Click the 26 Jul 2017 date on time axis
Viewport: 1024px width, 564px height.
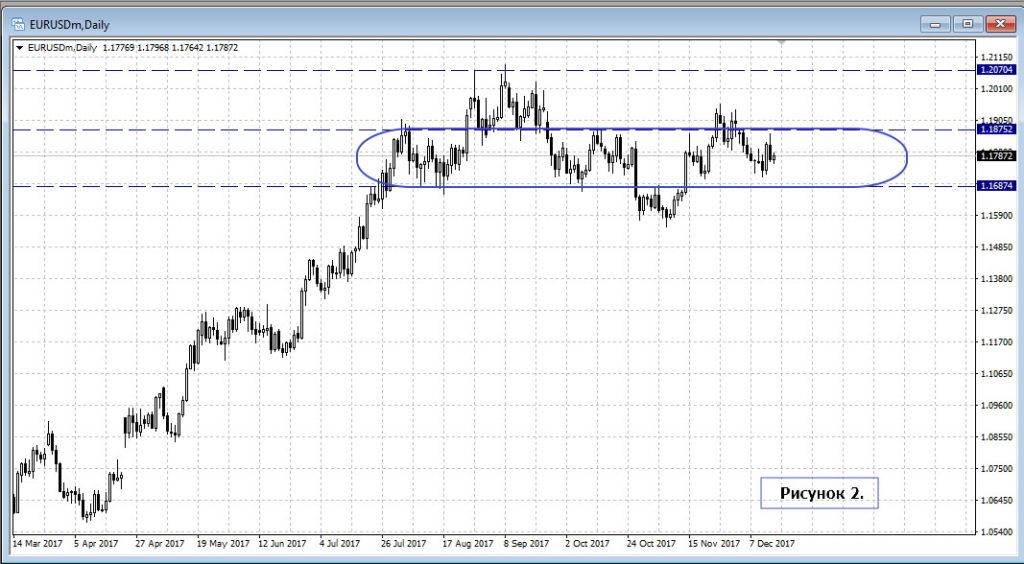tap(405, 544)
